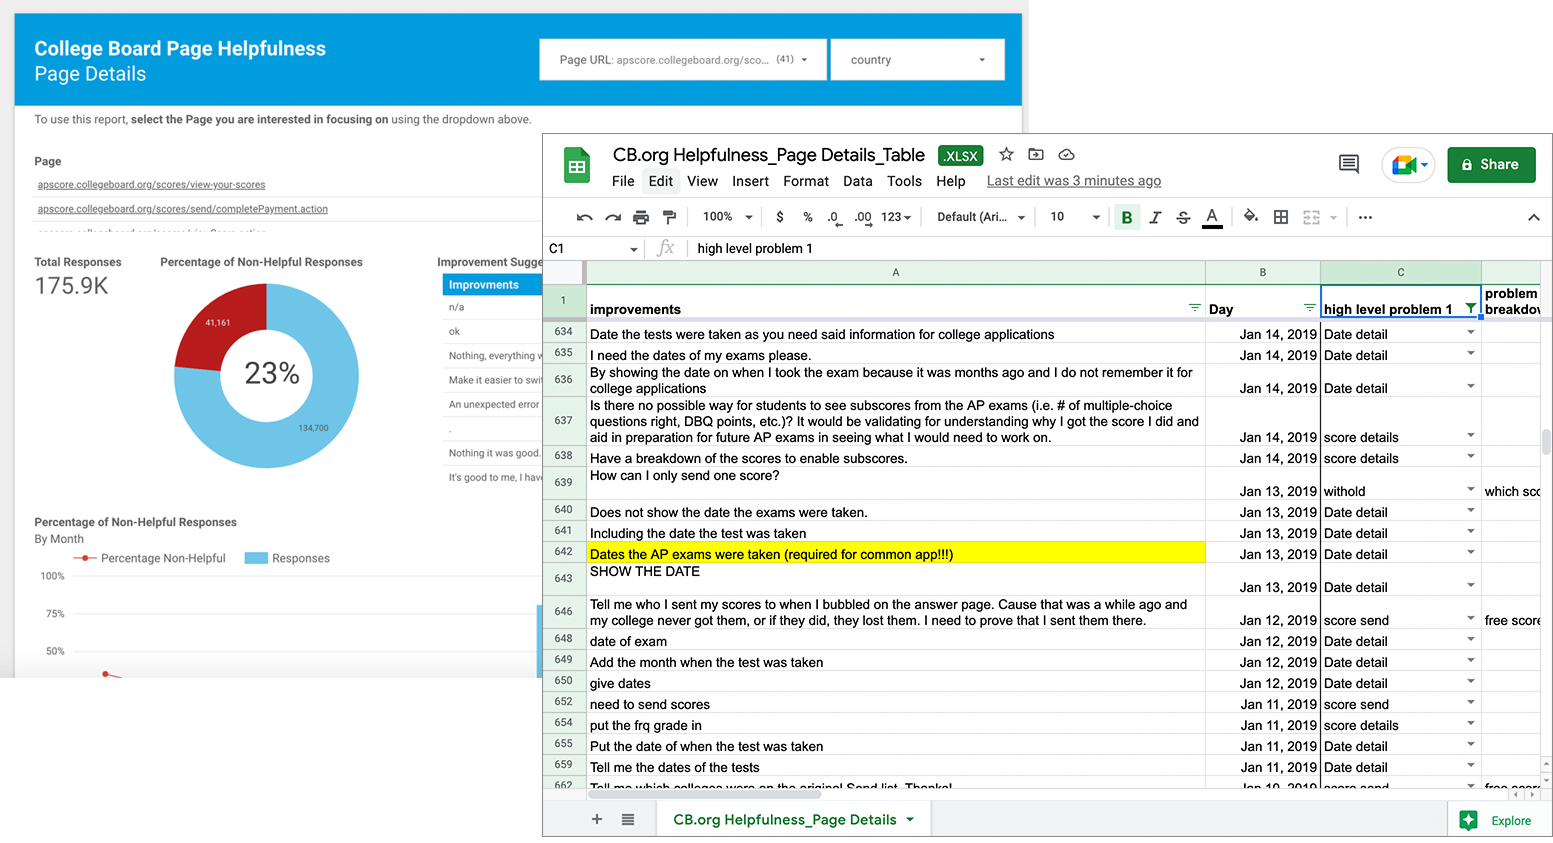Open active filter on high level problem 1

pos(1470,308)
